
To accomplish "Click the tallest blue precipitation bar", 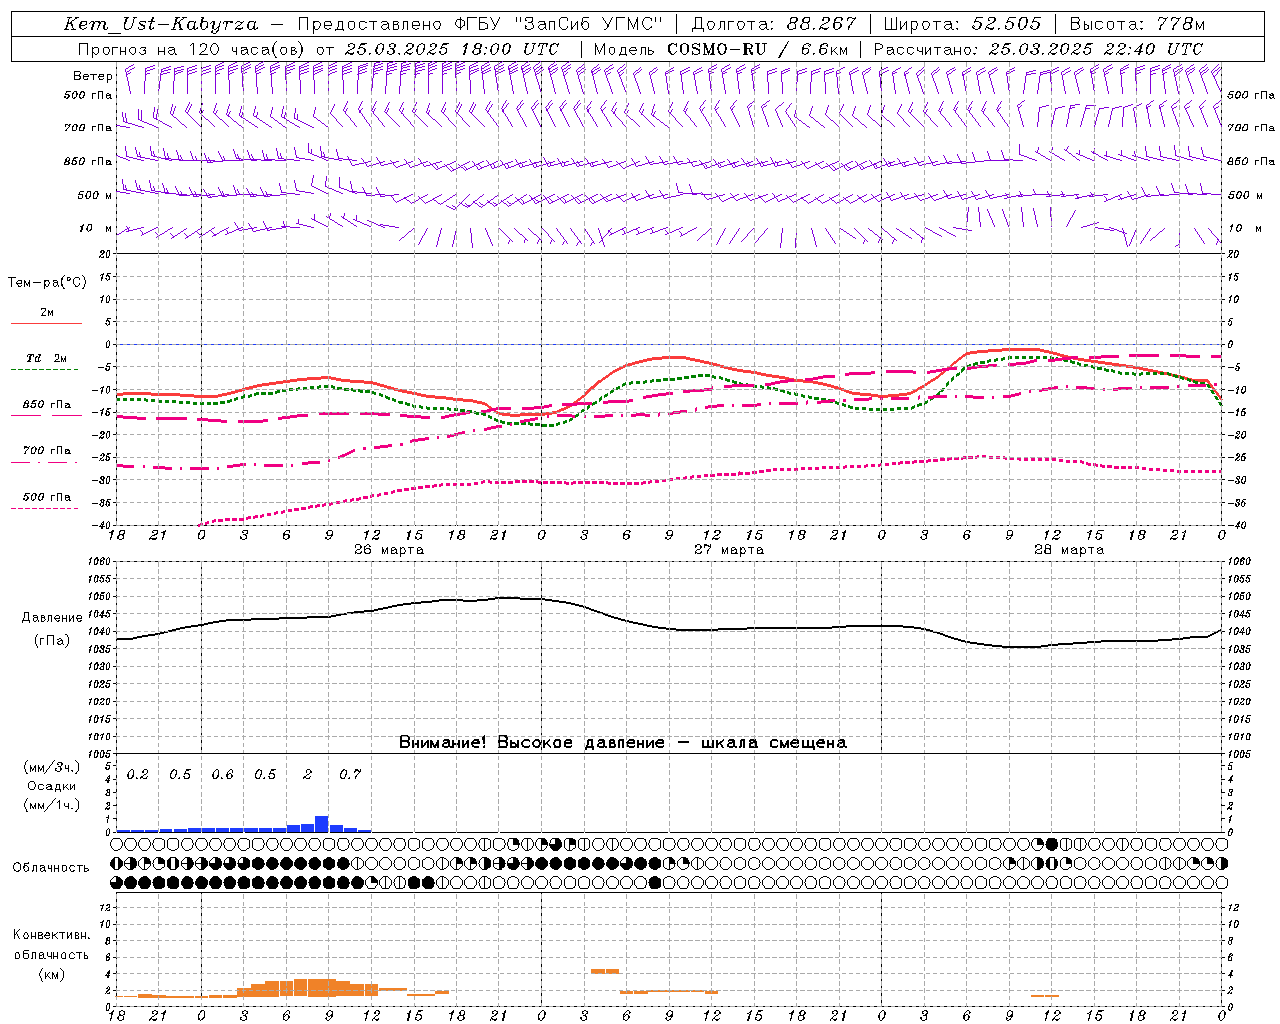I will [322, 824].
